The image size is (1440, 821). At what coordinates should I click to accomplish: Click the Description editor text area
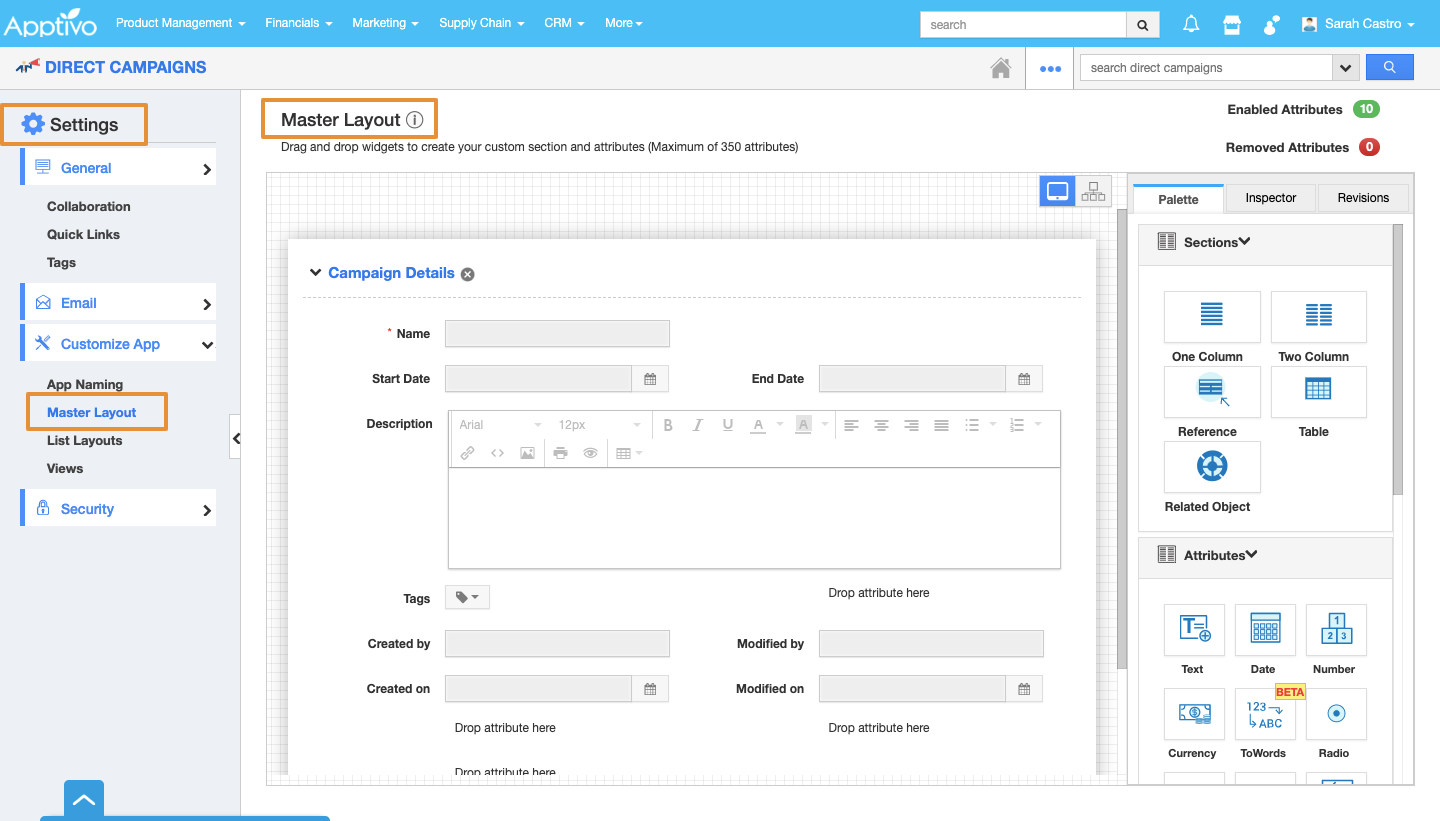click(x=754, y=518)
